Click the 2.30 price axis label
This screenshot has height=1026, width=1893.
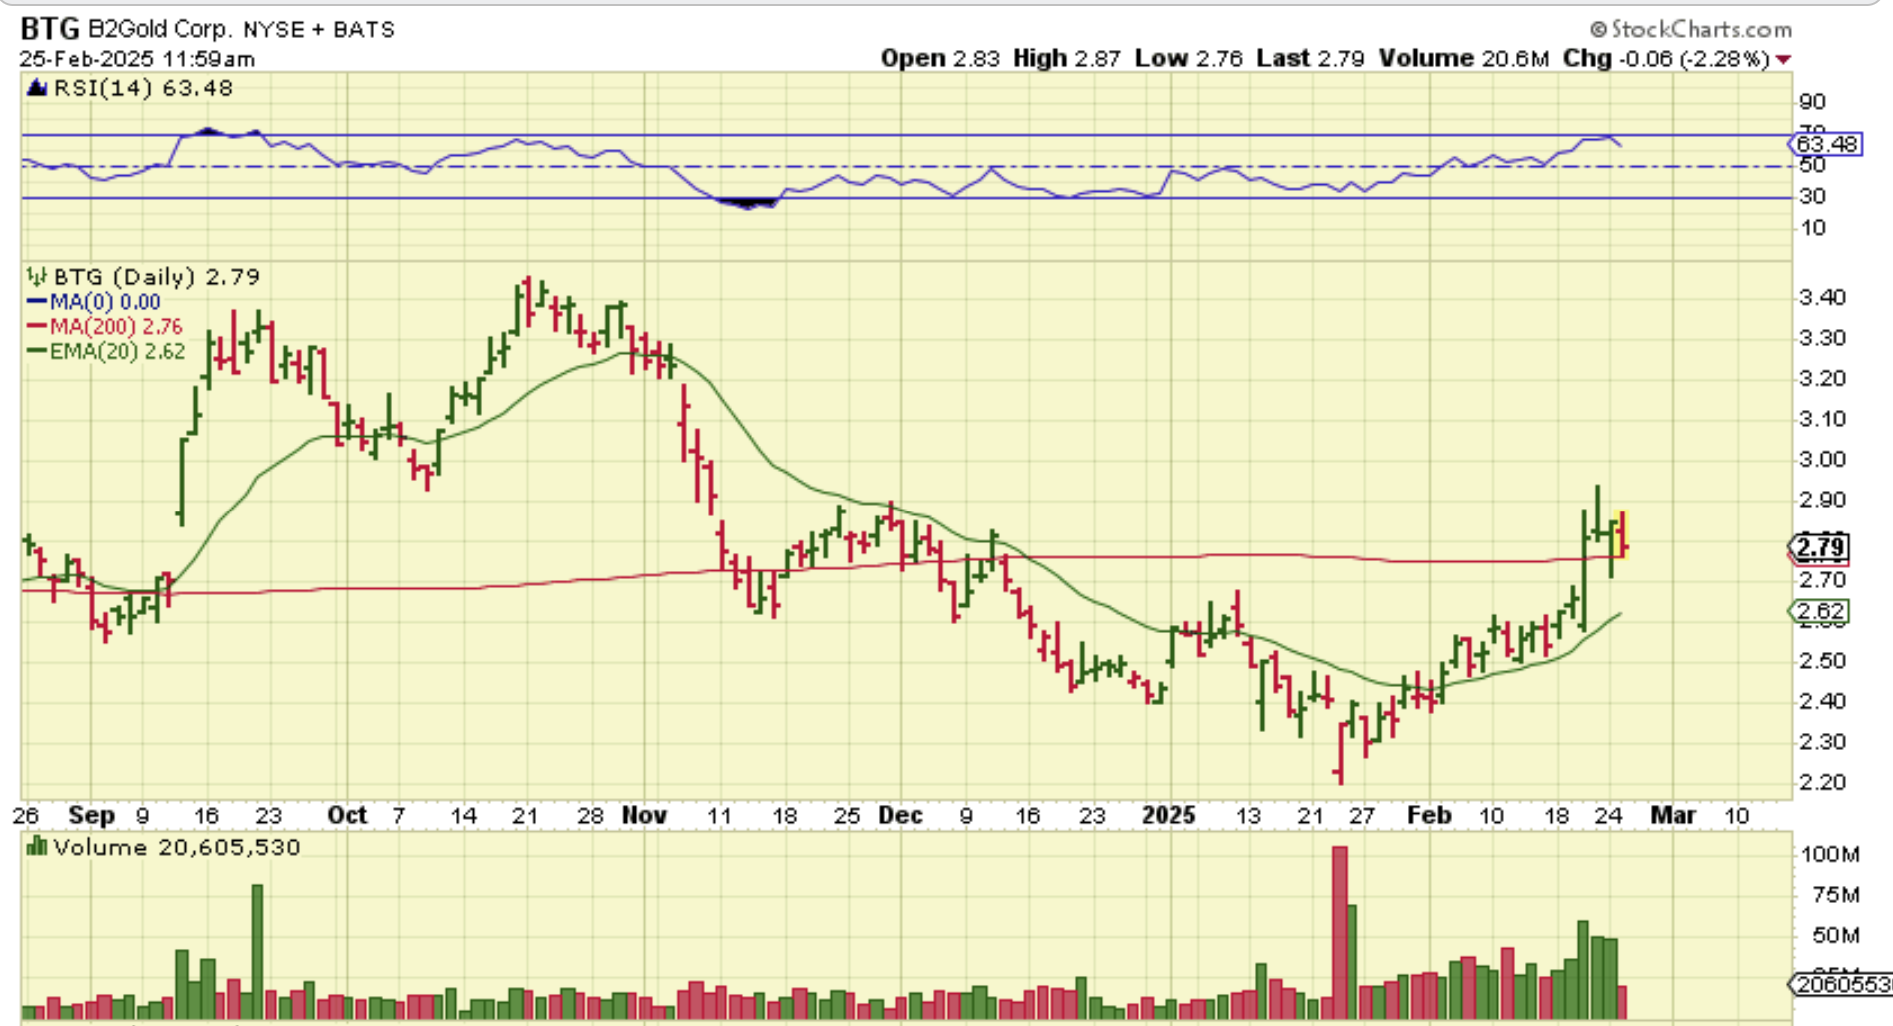(1822, 742)
